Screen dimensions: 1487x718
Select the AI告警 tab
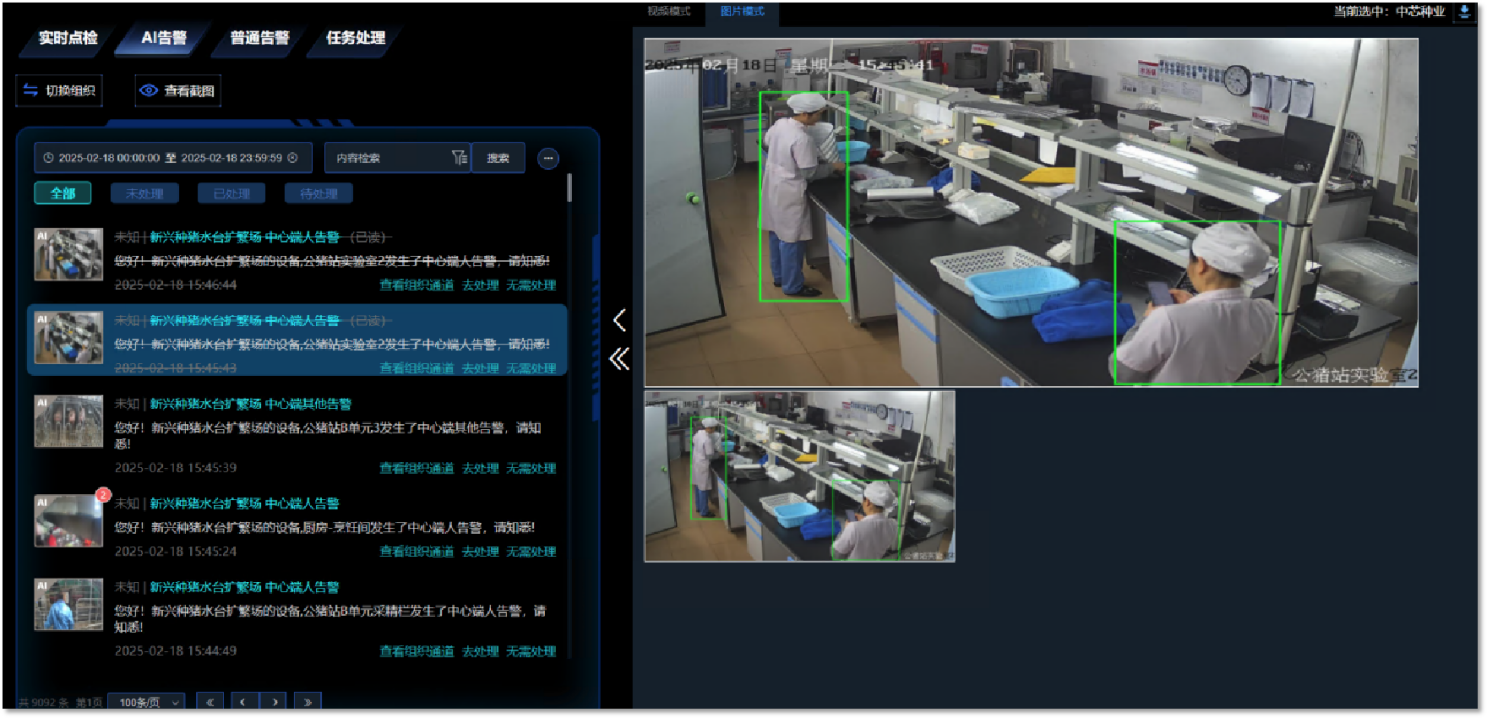pos(163,38)
